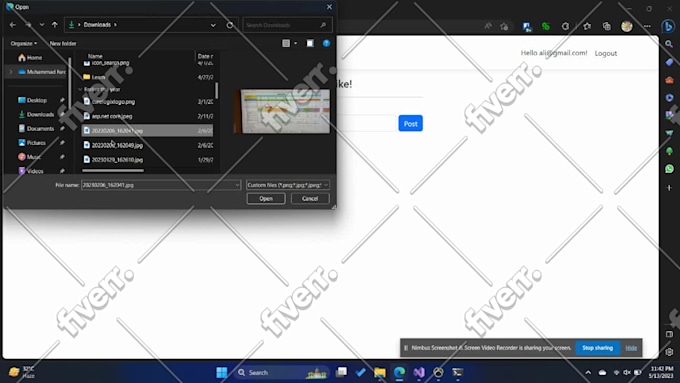Click the Logout link
This screenshot has width=680, height=383.
click(x=606, y=53)
